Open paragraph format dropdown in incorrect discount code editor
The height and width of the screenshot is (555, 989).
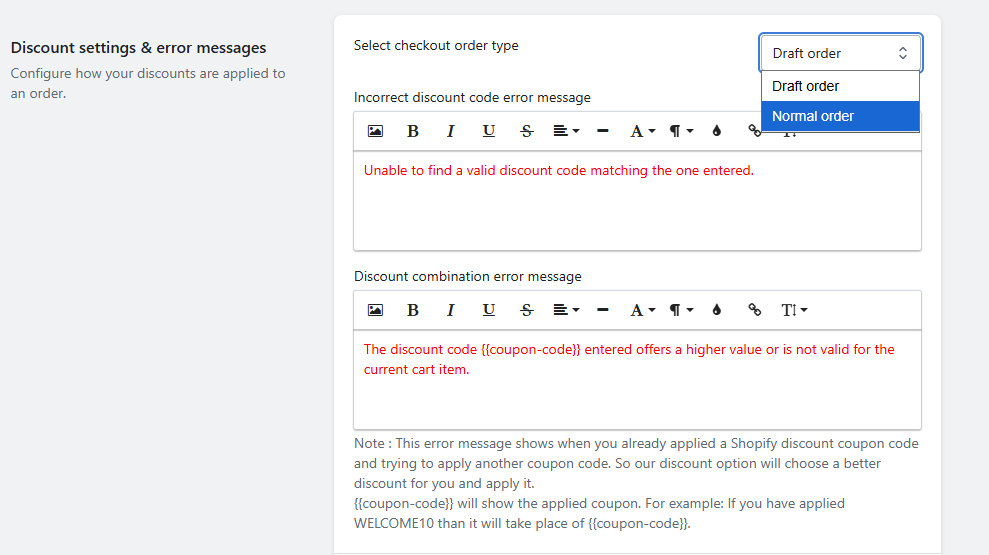681,131
